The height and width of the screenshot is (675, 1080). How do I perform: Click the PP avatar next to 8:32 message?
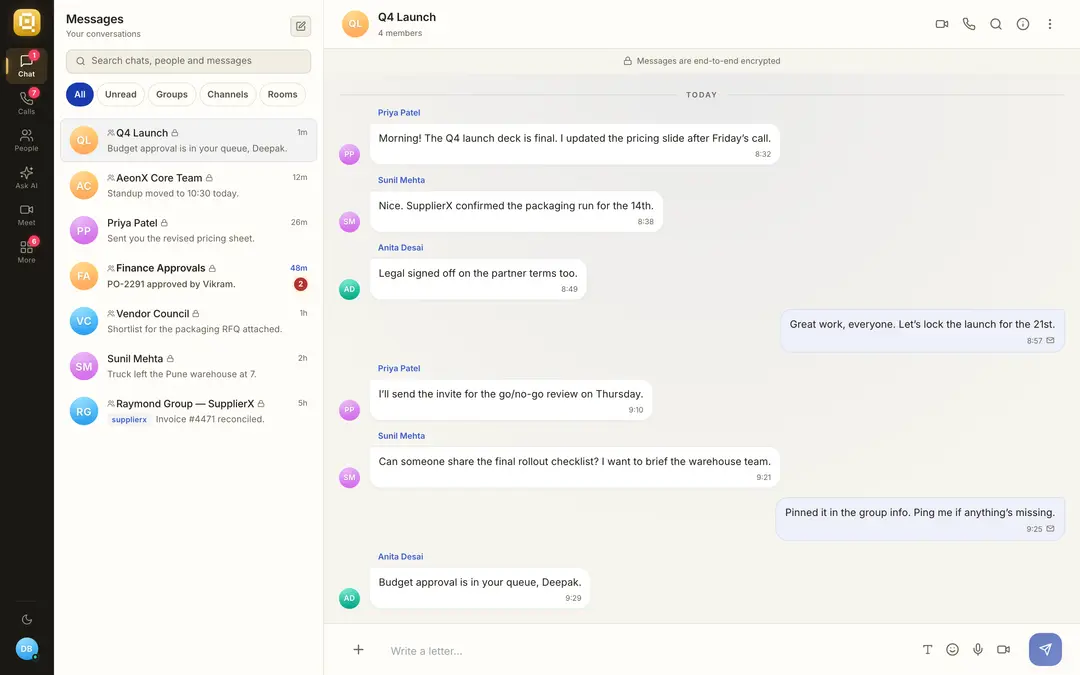349,154
